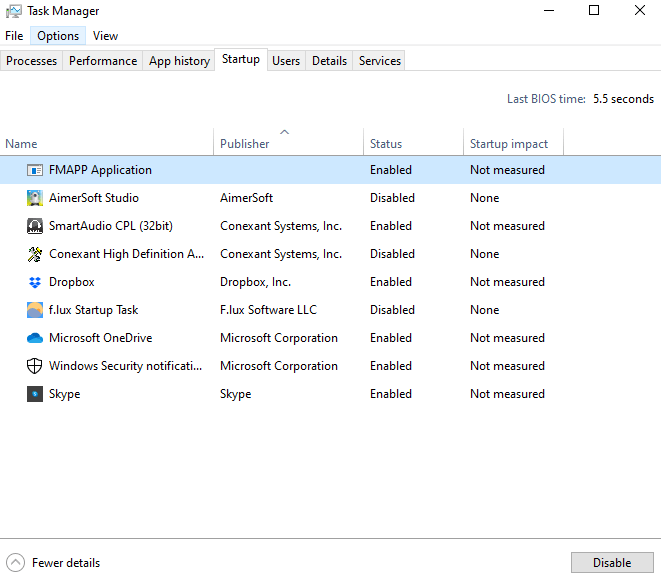Select the Dropbox entry name

coord(72,282)
